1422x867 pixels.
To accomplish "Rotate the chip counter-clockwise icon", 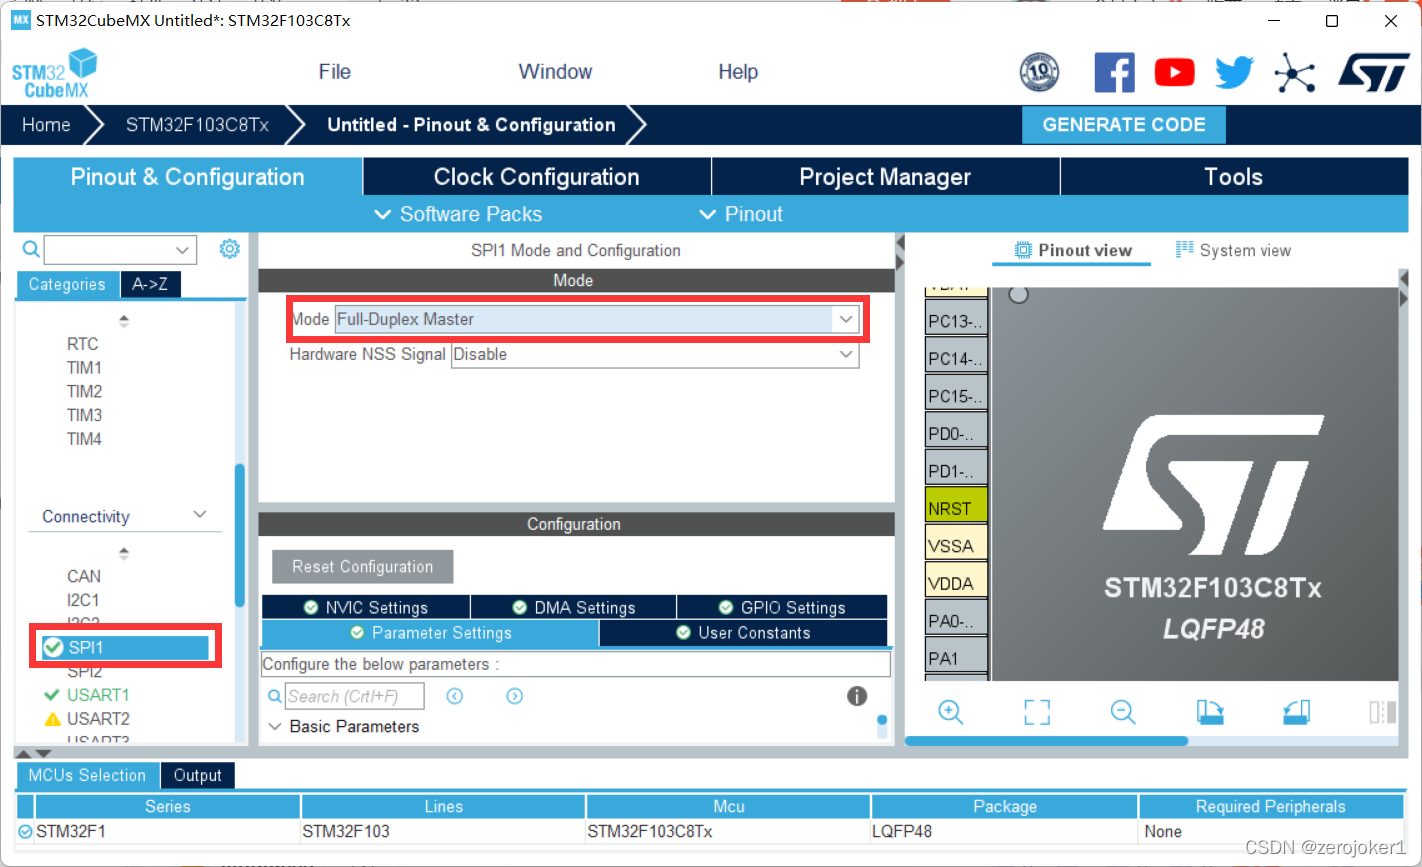I will click(1296, 712).
